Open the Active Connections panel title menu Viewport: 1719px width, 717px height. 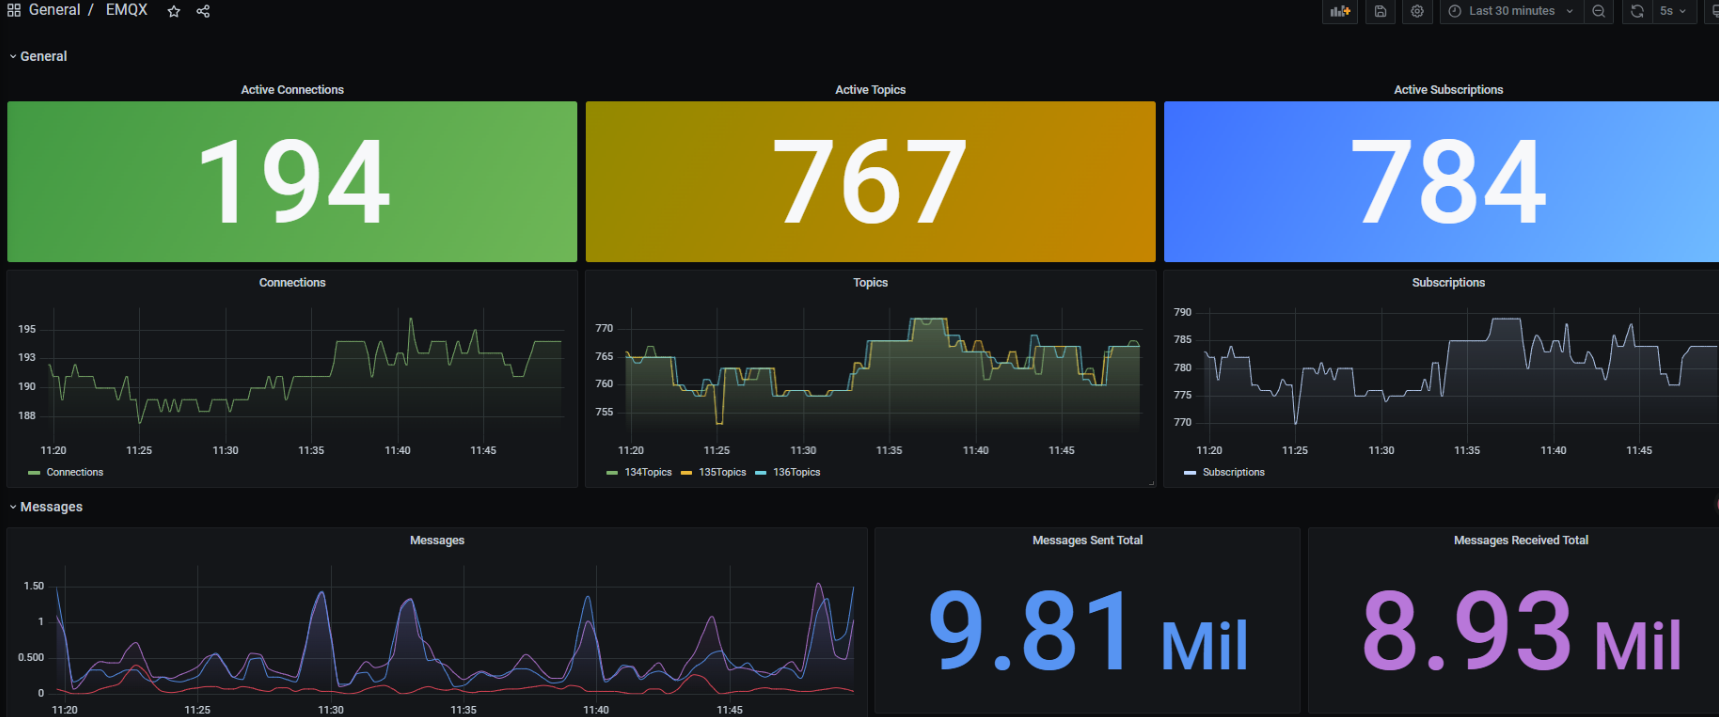(292, 90)
